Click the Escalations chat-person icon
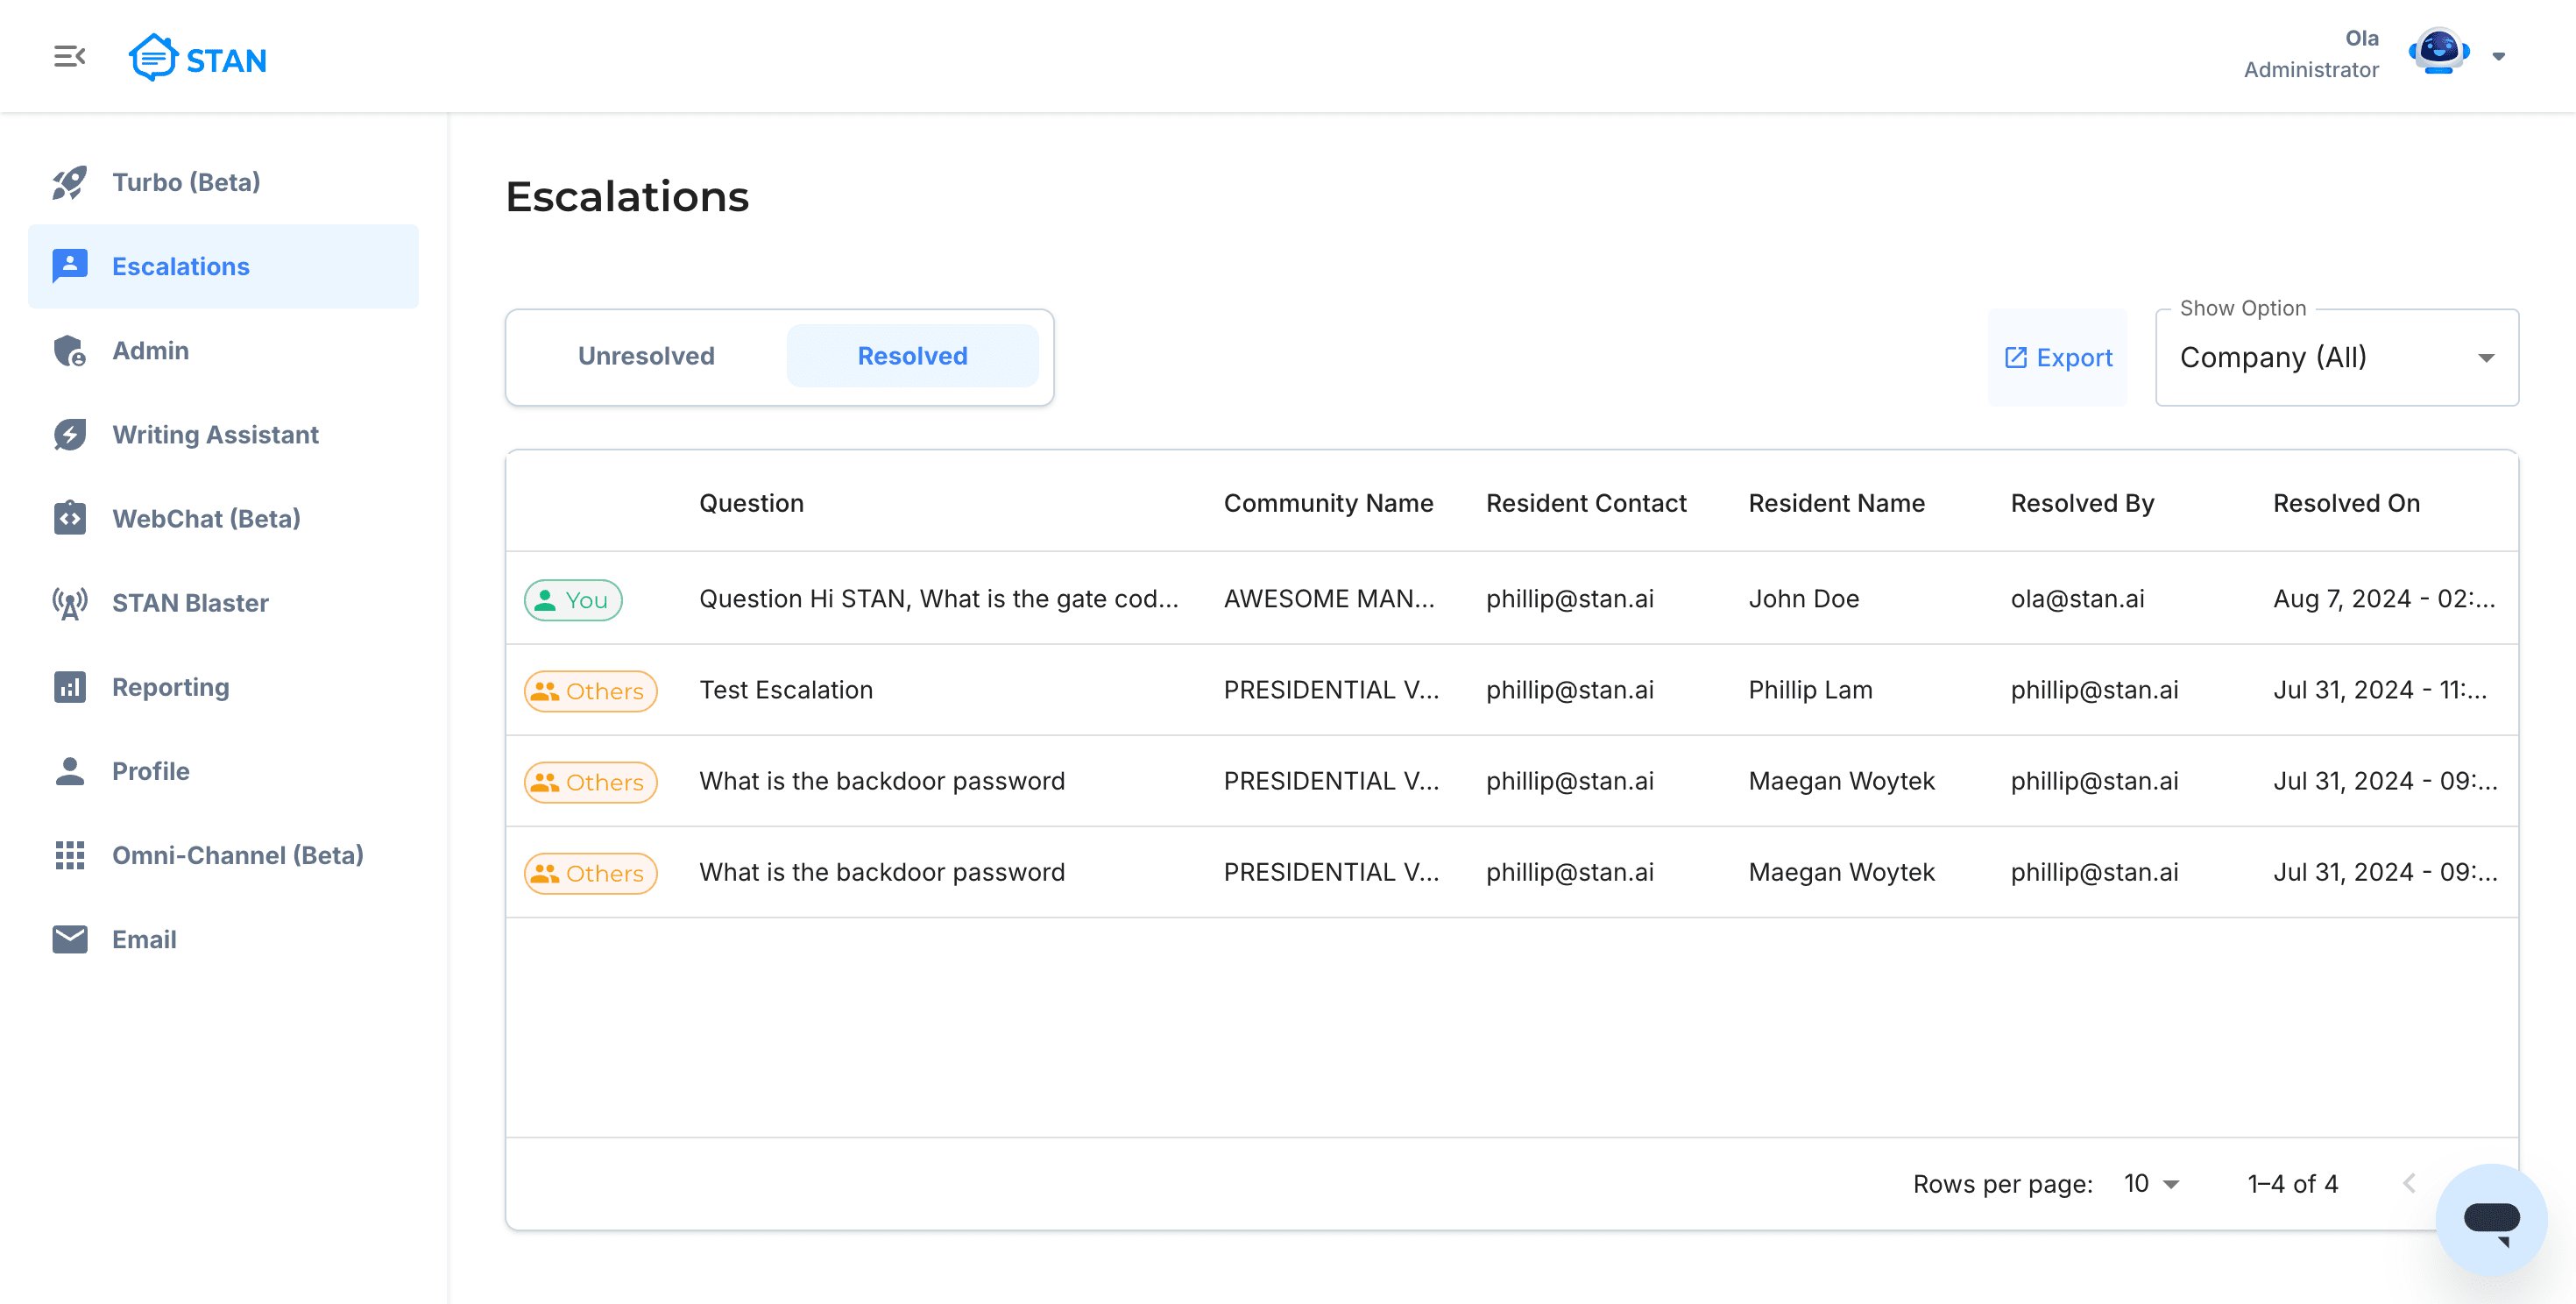 coord(69,266)
